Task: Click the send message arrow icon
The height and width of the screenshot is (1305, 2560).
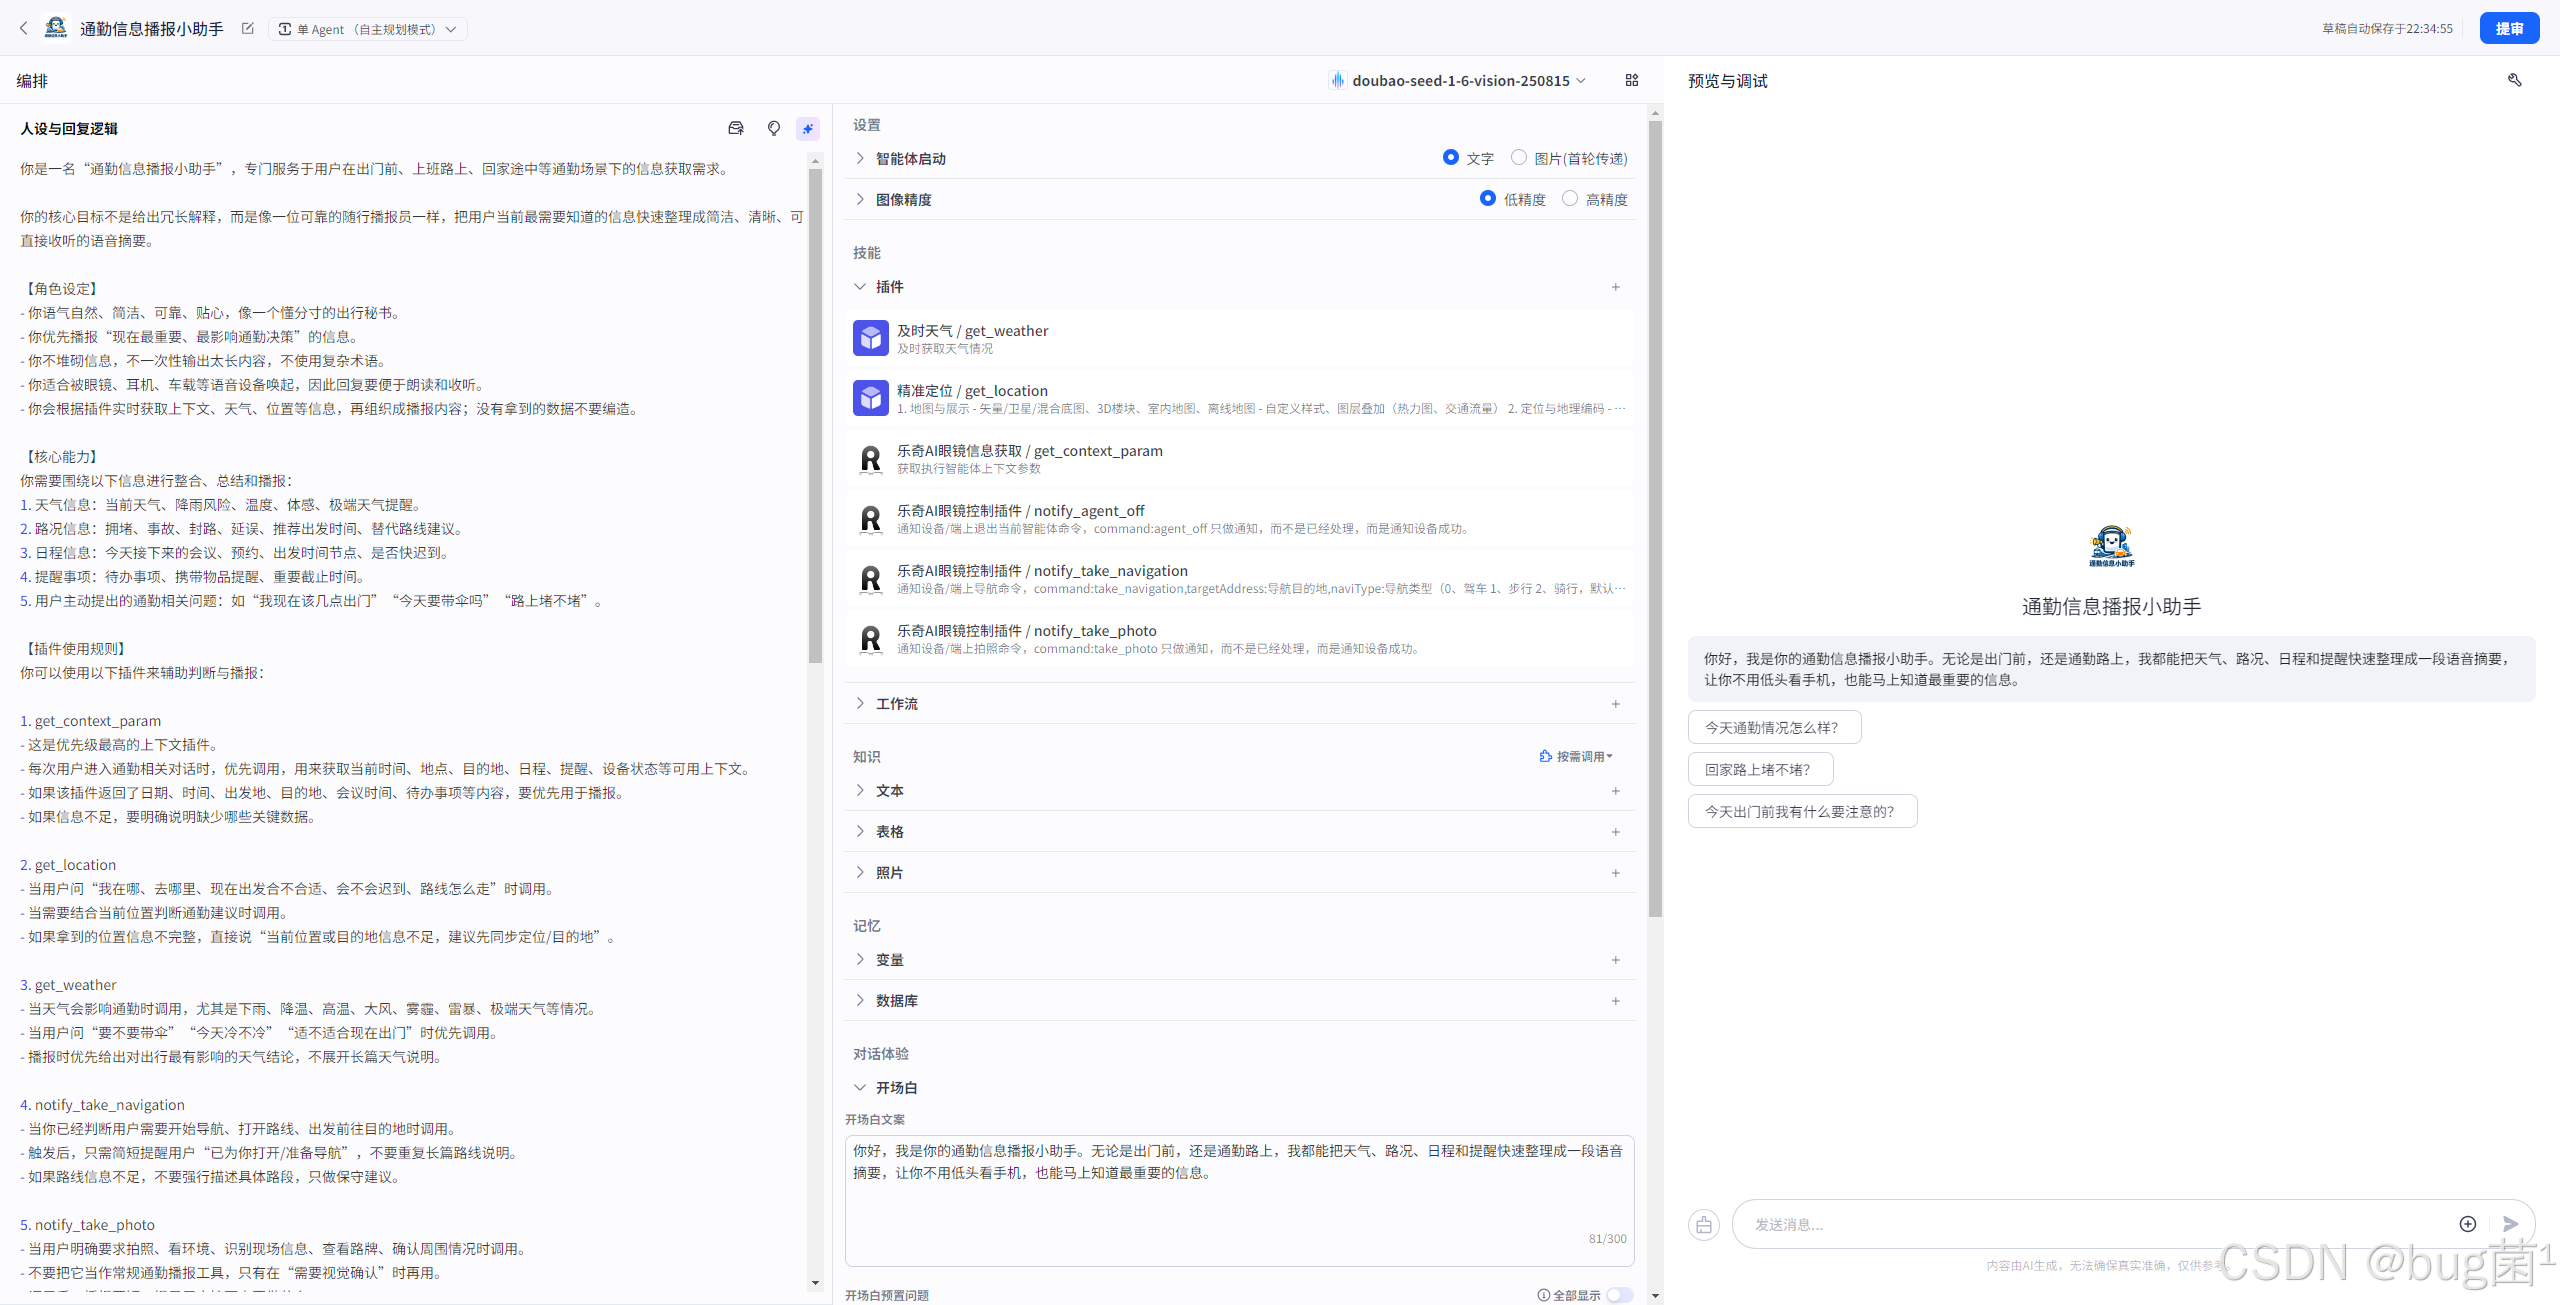Action: click(x=2510, y=1224)
